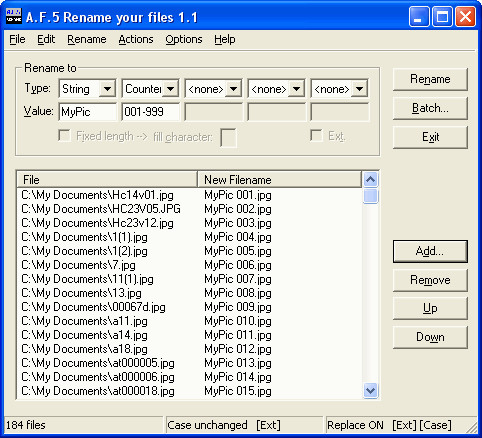Click new filename MyPic 001.jpg
482x438 pixels.
[238, 195]
